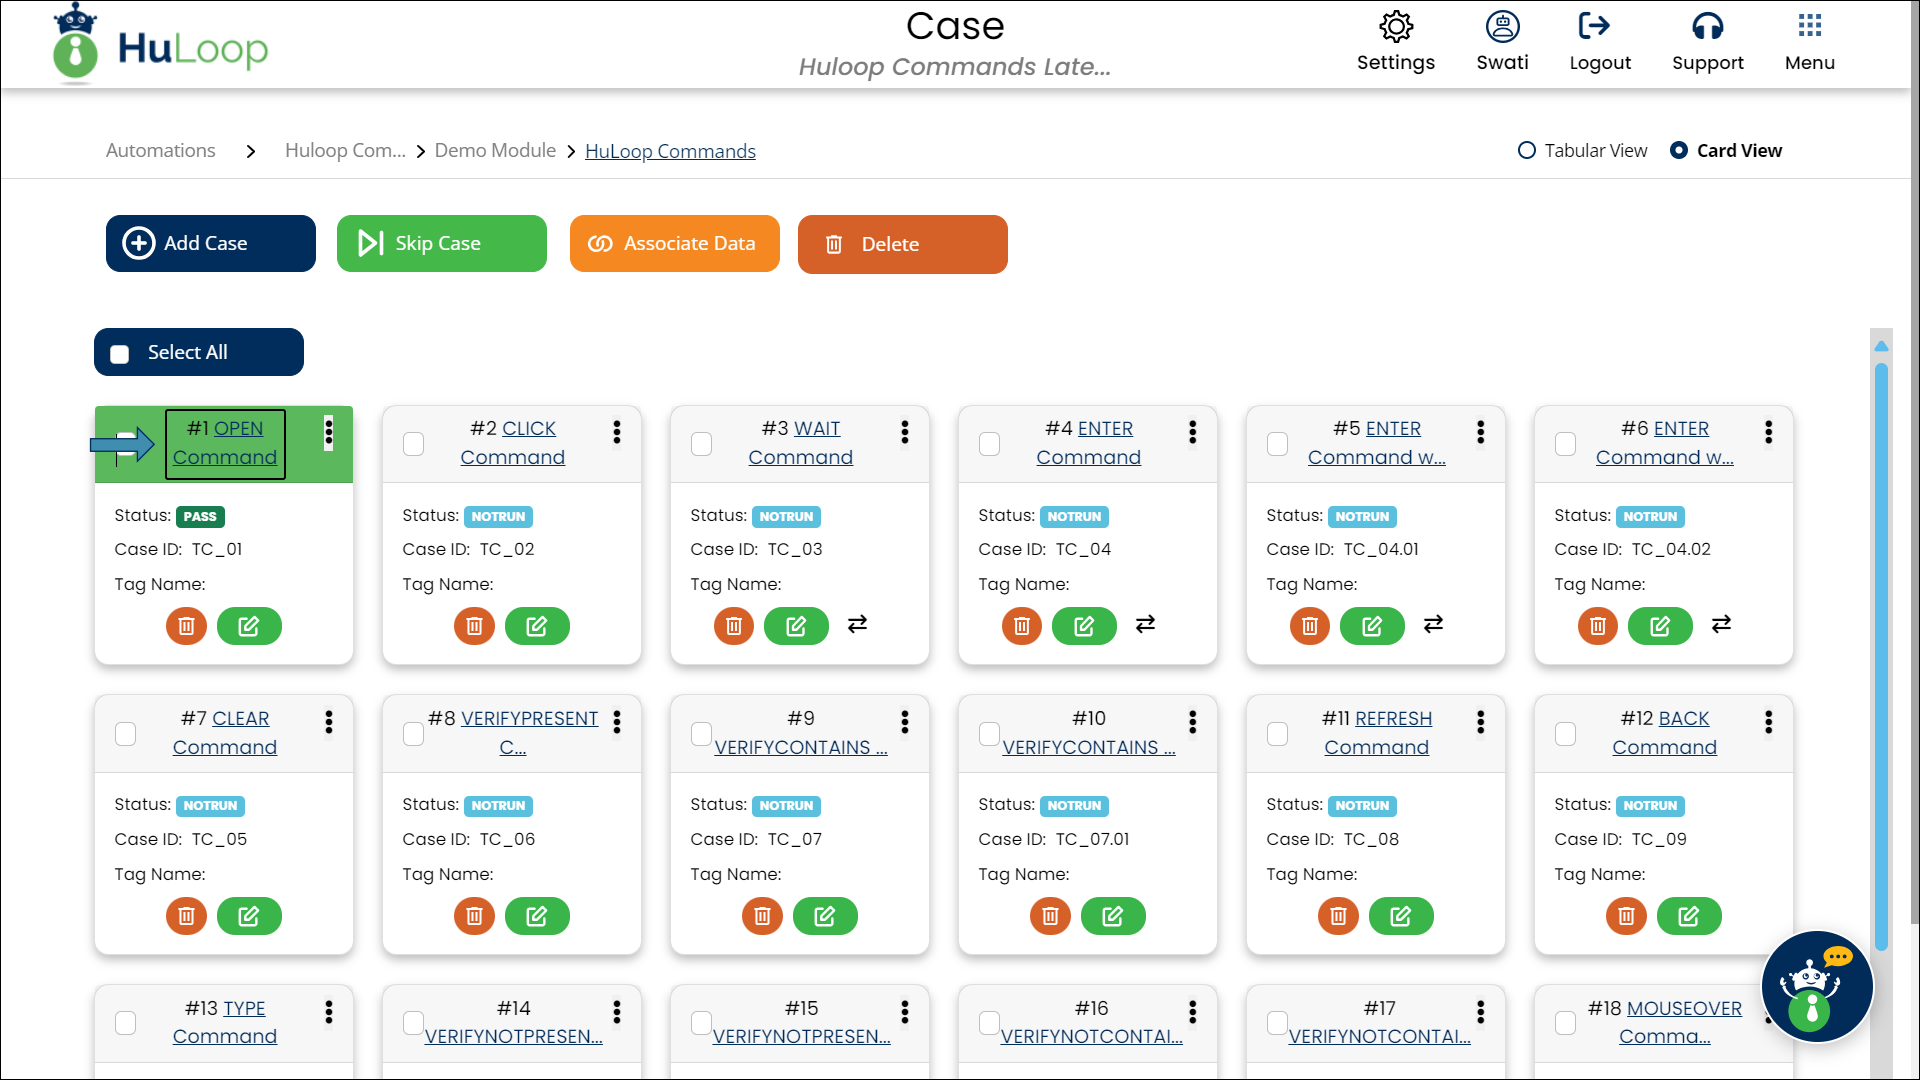Click the Skip Case button
1920x1080 pixels.
coord(442,243)
